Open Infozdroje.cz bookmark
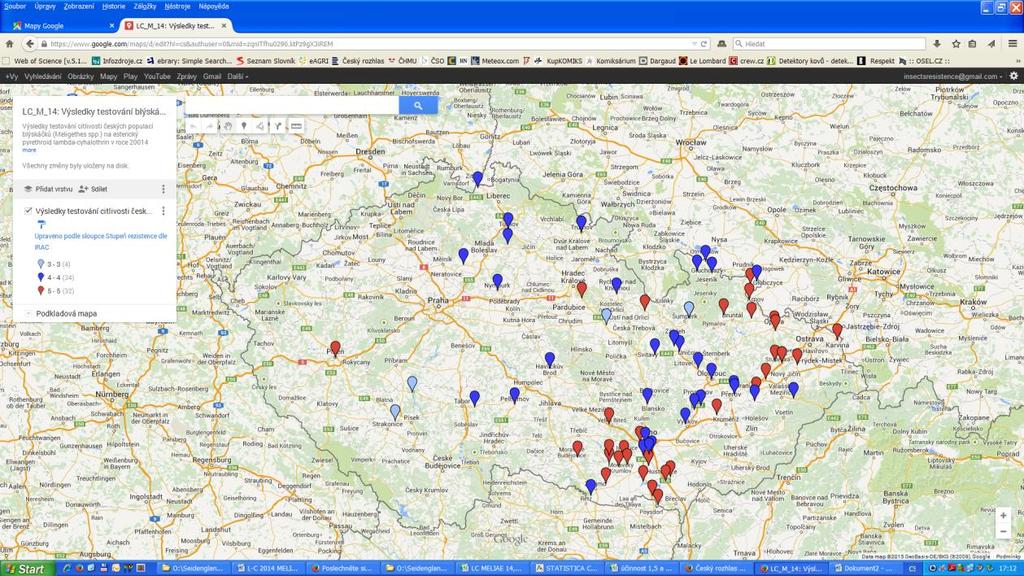This screenshot has width=1024, height=576. [x=117, y=61]
